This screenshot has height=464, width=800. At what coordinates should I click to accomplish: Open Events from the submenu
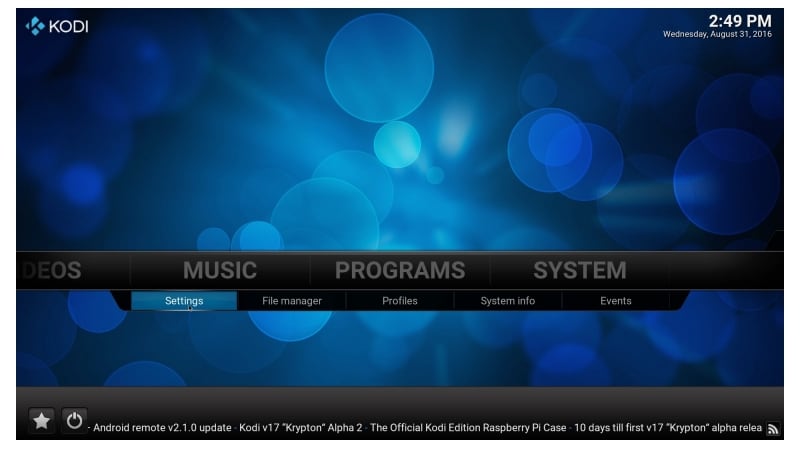615,301
